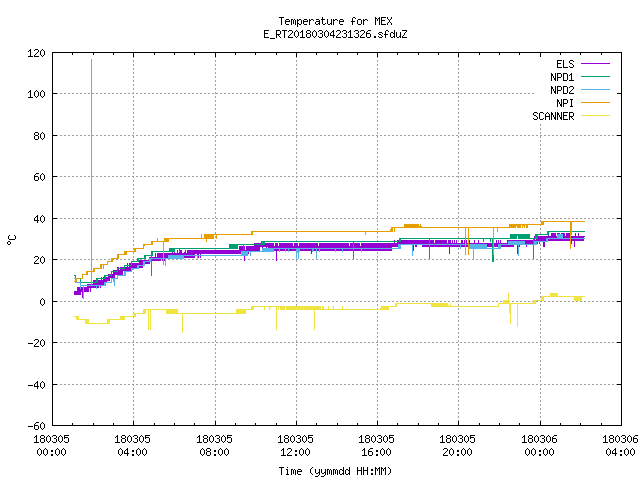Click the x-axis tick label 180305 00:00
The image size is (640, 480).
pyautogui.click(x=51, y=446)
